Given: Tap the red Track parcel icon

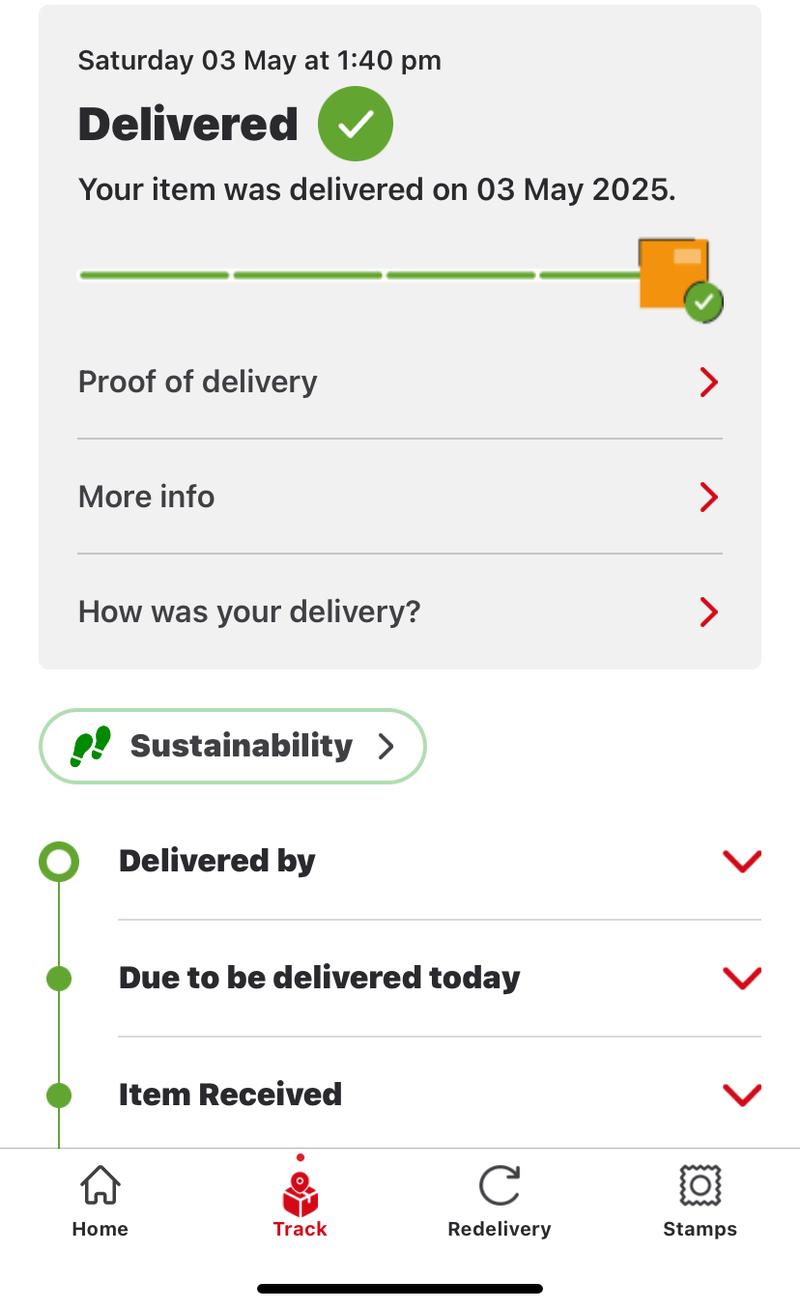Looking at the screenshot, I should pyautogui.click(x=300, y=1192).
